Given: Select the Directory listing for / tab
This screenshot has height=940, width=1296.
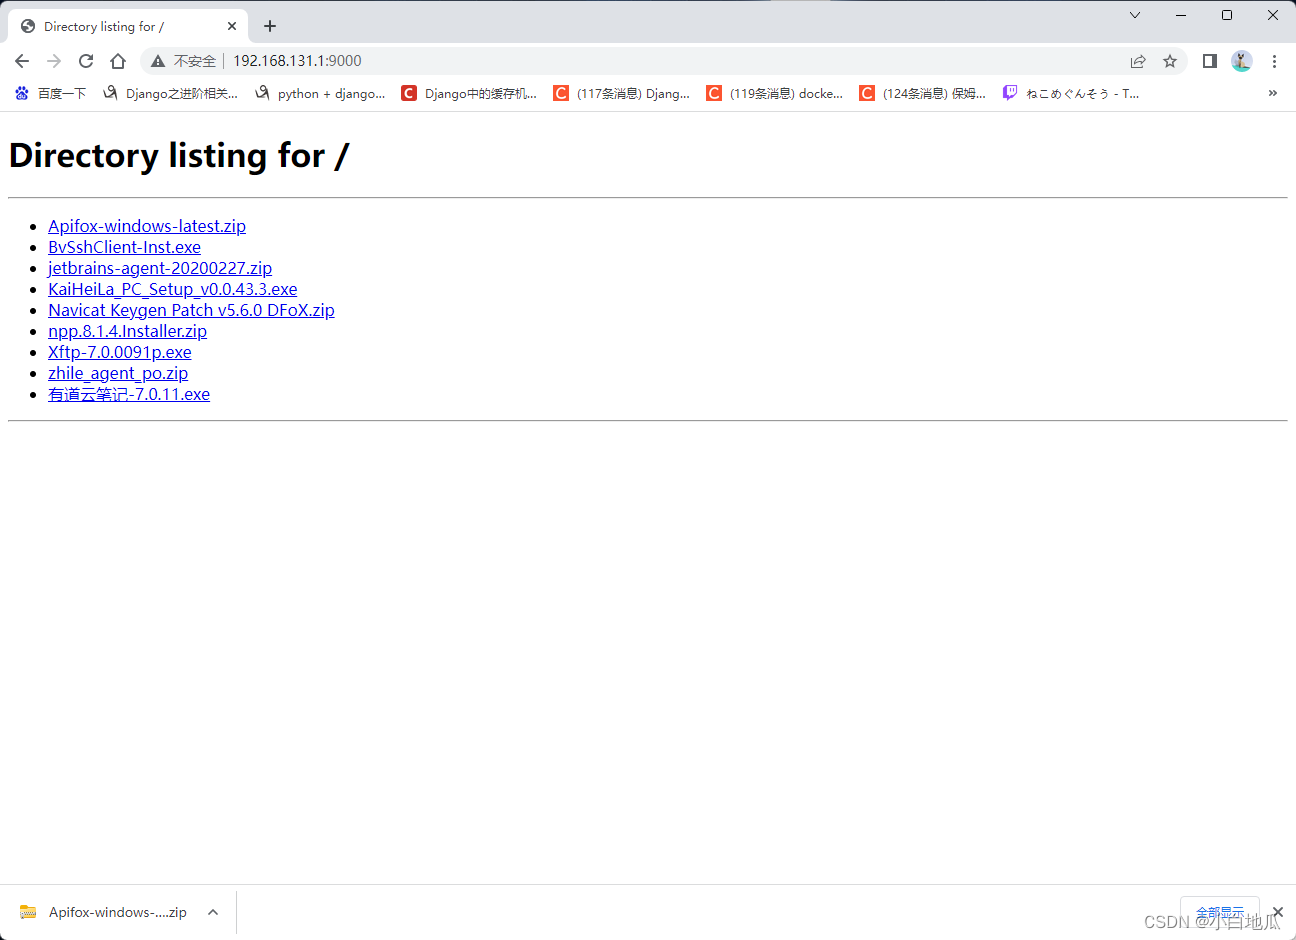Looking at the screenshot, I should (126, 26).
